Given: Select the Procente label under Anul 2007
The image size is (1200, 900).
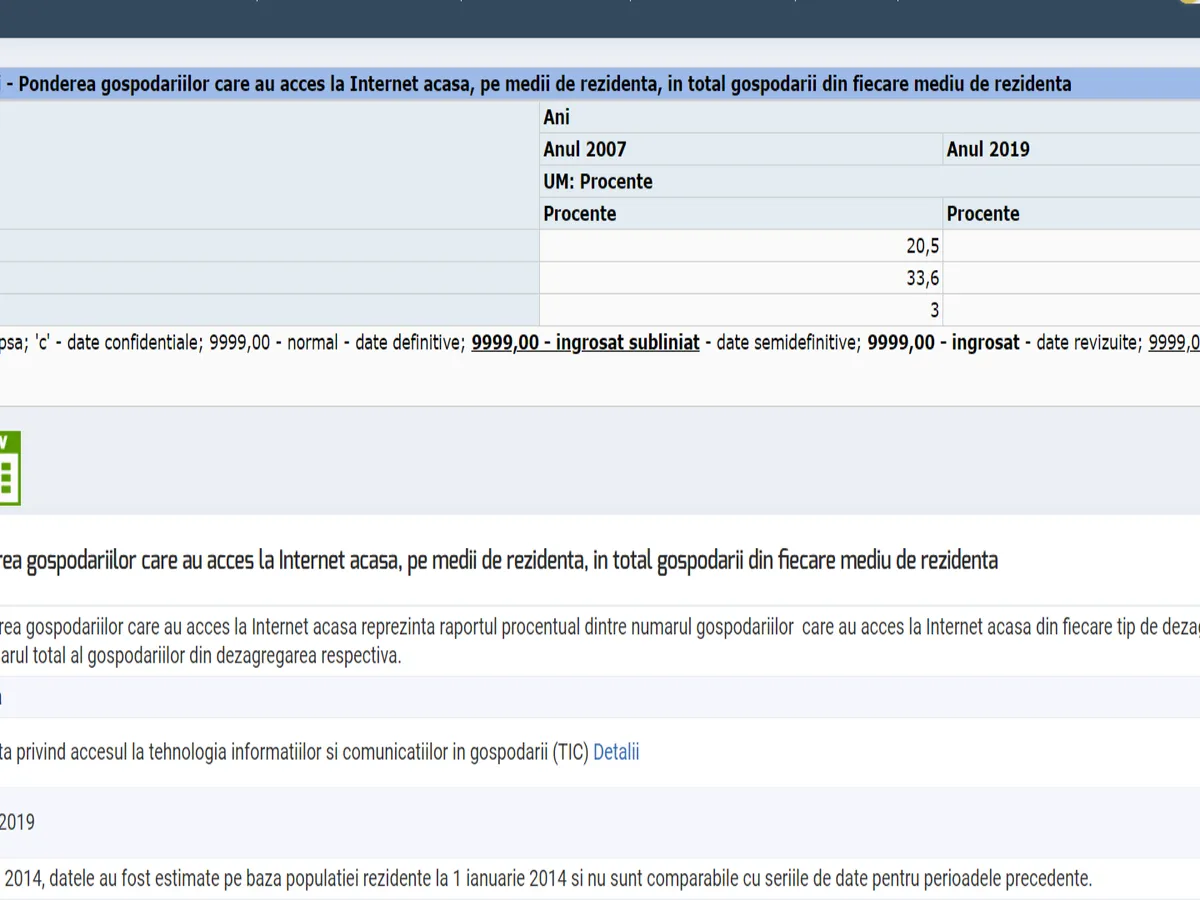Looking at the screenshot, I should (580, 213).
